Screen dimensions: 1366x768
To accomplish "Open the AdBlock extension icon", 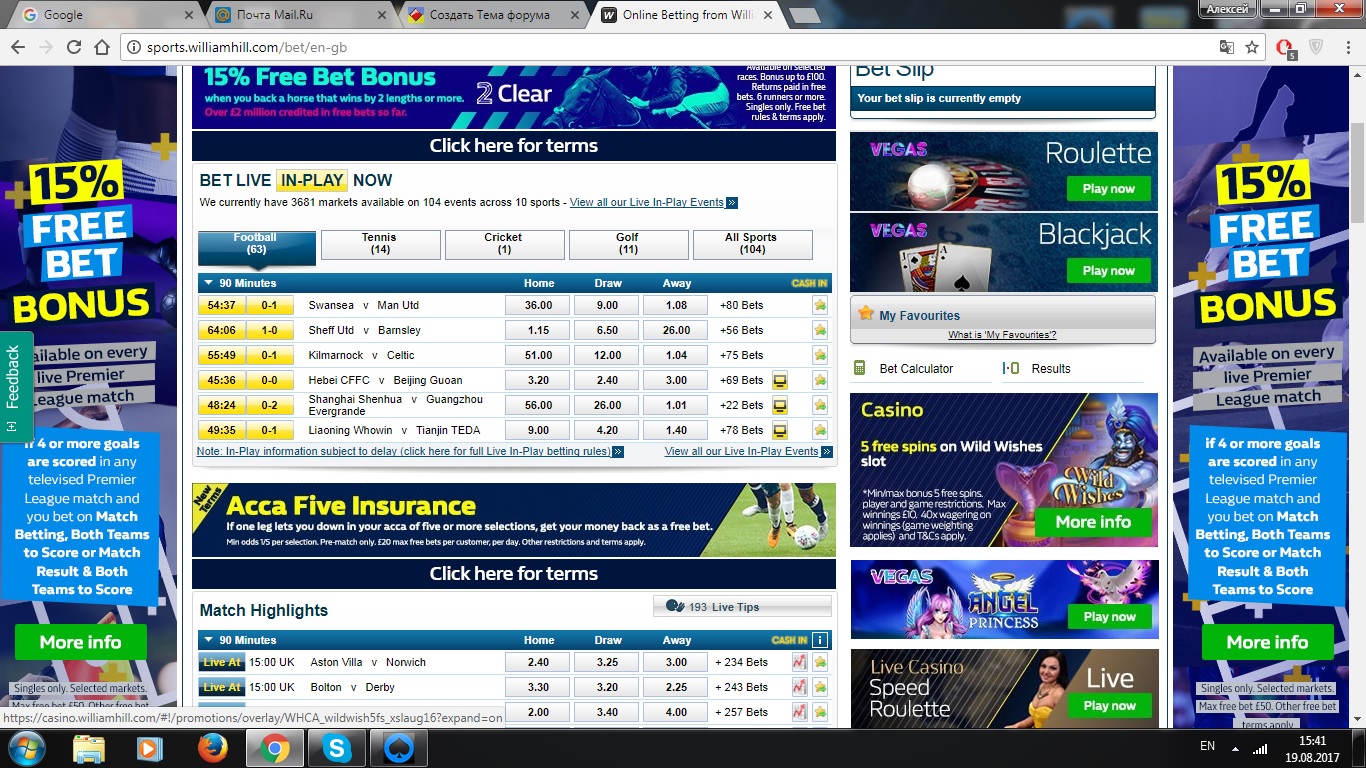I will (x=1286, y=47).
